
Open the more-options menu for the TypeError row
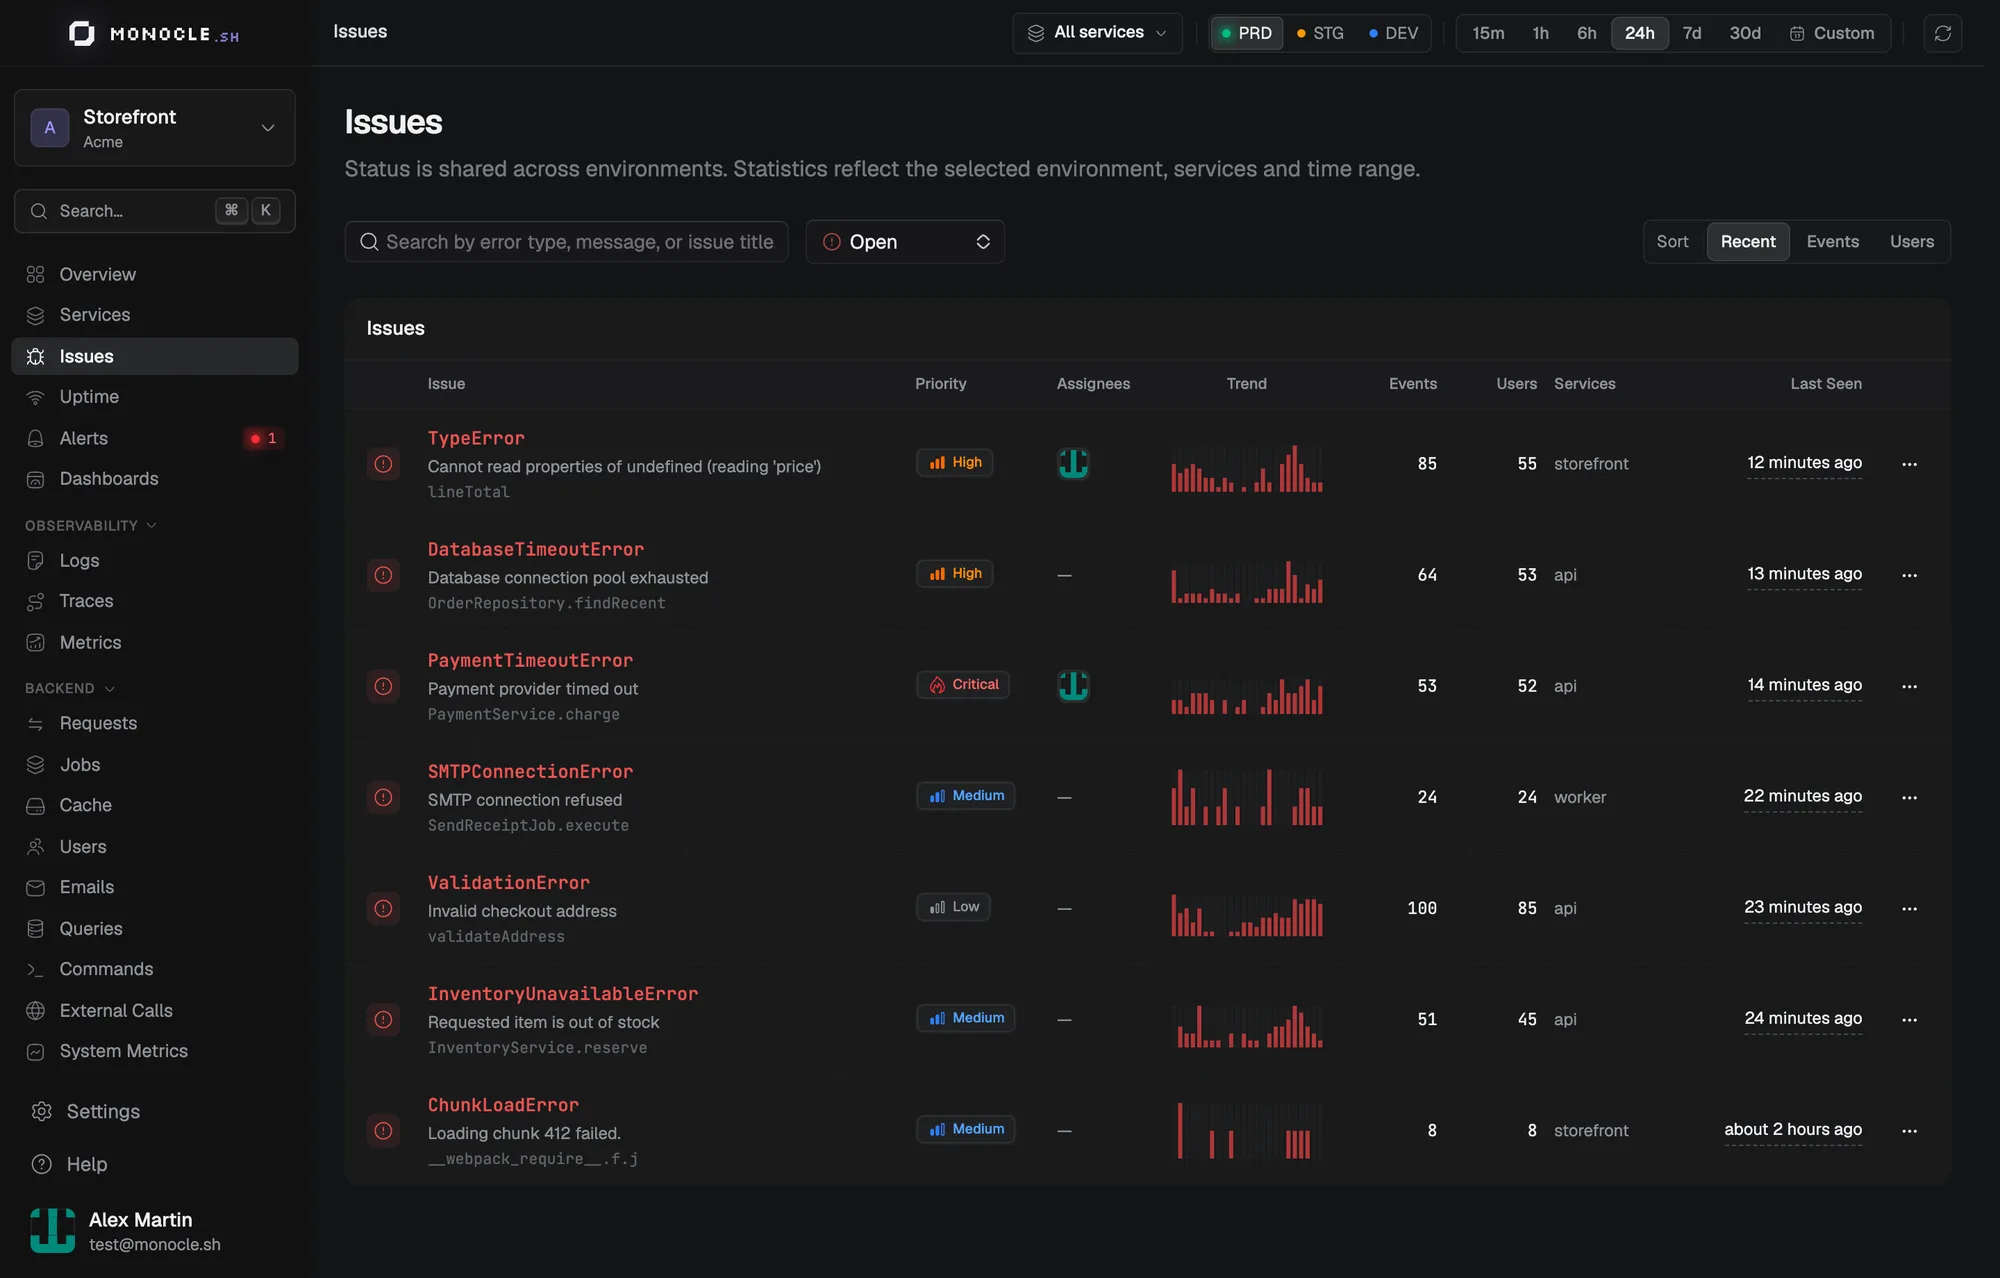pyautogui.click(x=1909, y=464)
